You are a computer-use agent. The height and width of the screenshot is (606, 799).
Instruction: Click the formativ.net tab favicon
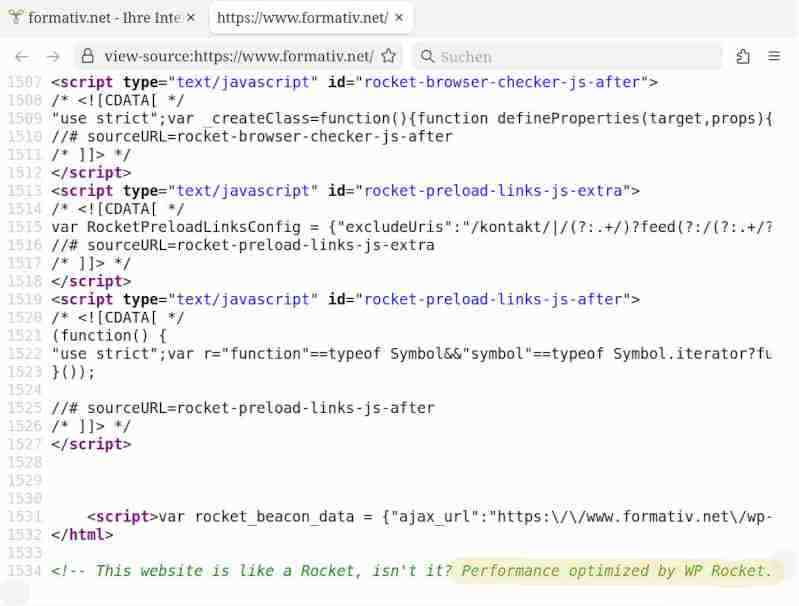pos(15,17)
